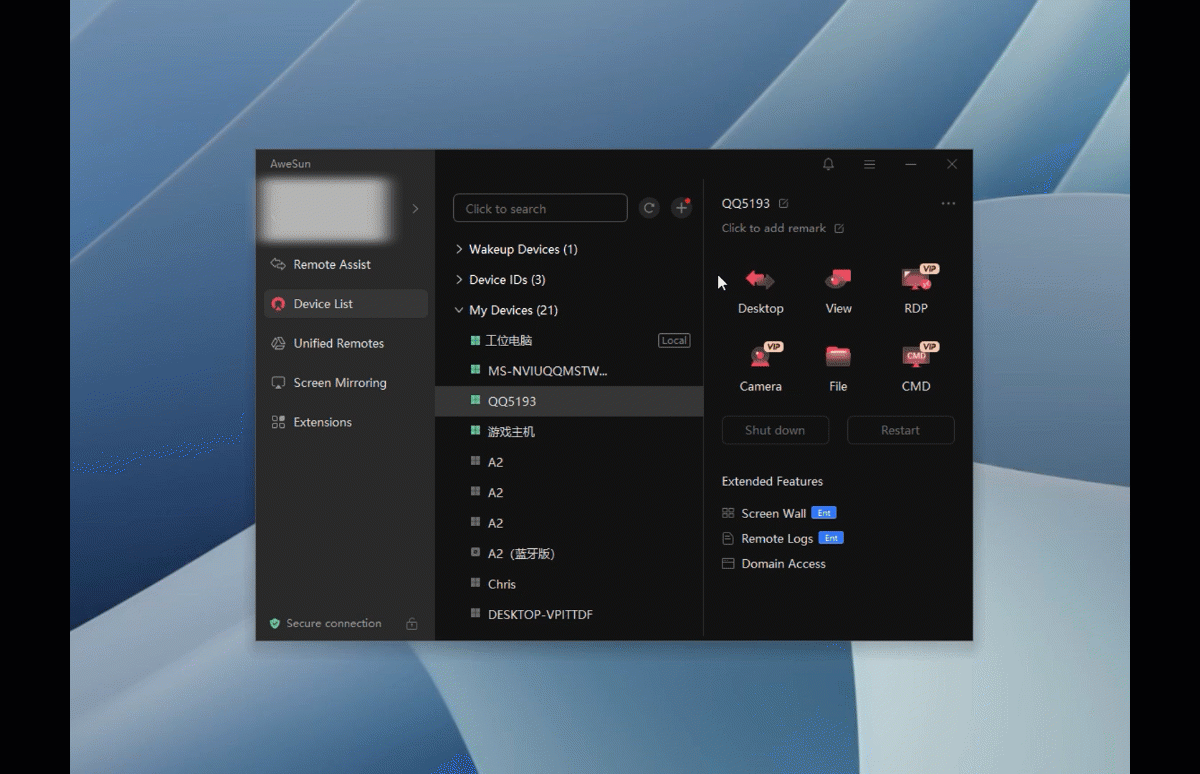Open the three-dot more options menu
The image size is (1200, 774).
click(x=948, y=204)
